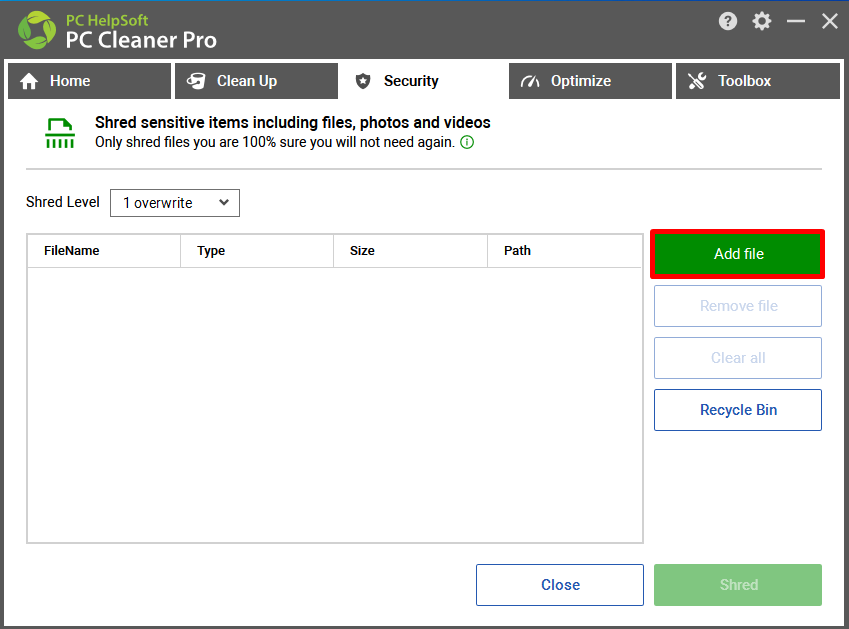This screenshot has height=629, width=849.
Task: Sort by Type column header
Action: point(257,251)
